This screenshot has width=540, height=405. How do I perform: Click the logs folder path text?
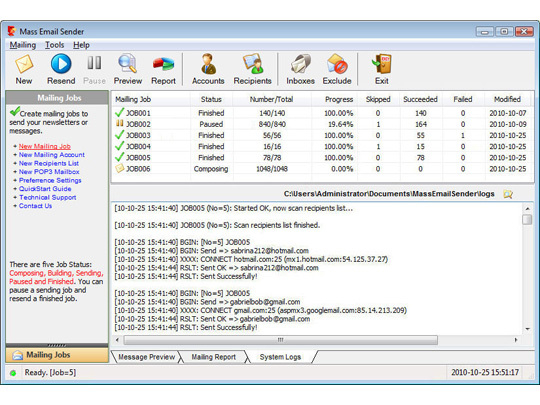(x=389, y=194)
